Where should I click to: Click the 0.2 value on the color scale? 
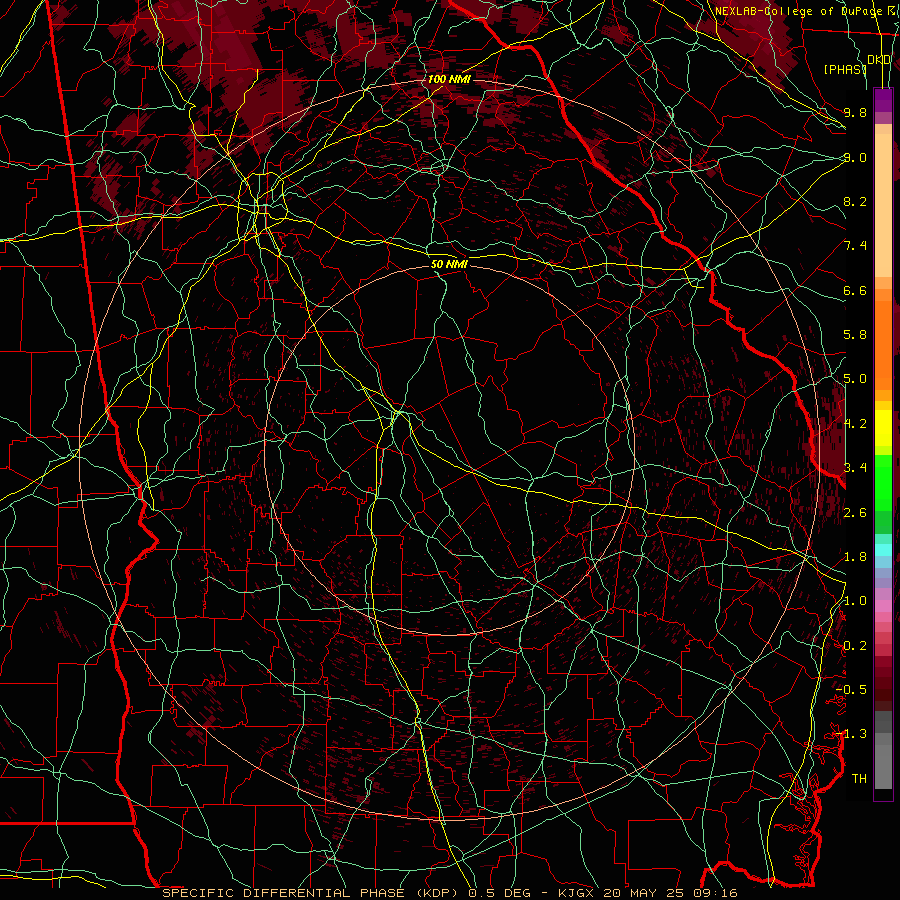855,646
